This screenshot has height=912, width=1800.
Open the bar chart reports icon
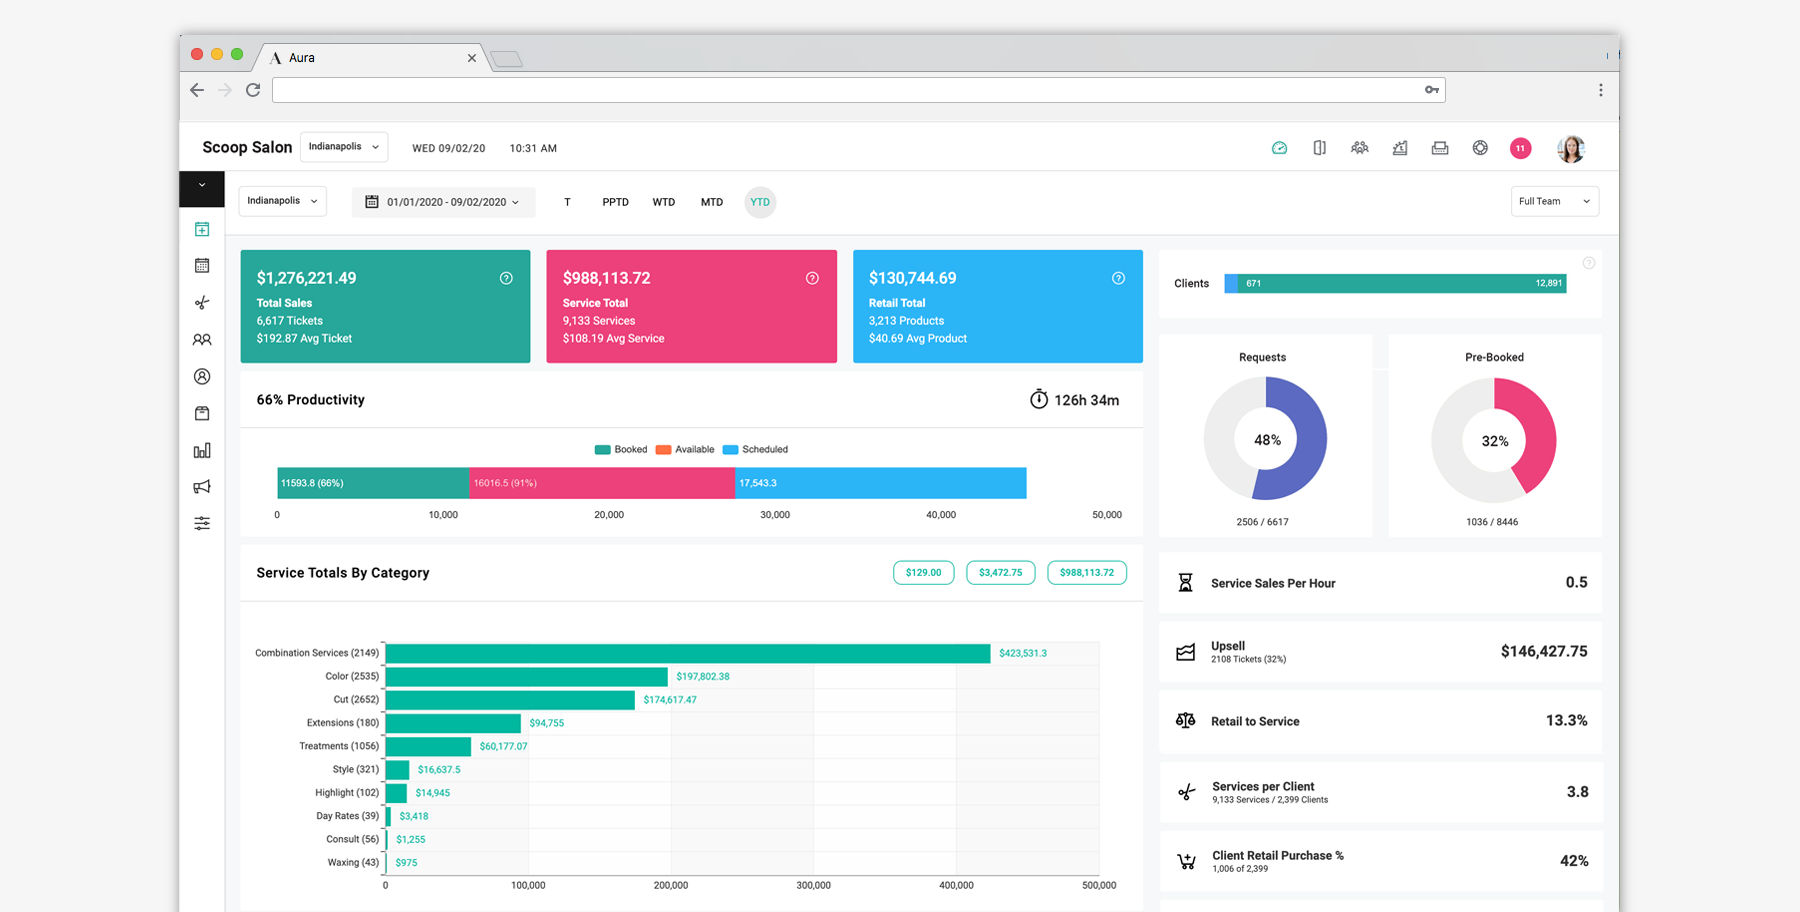pos(202,450)
